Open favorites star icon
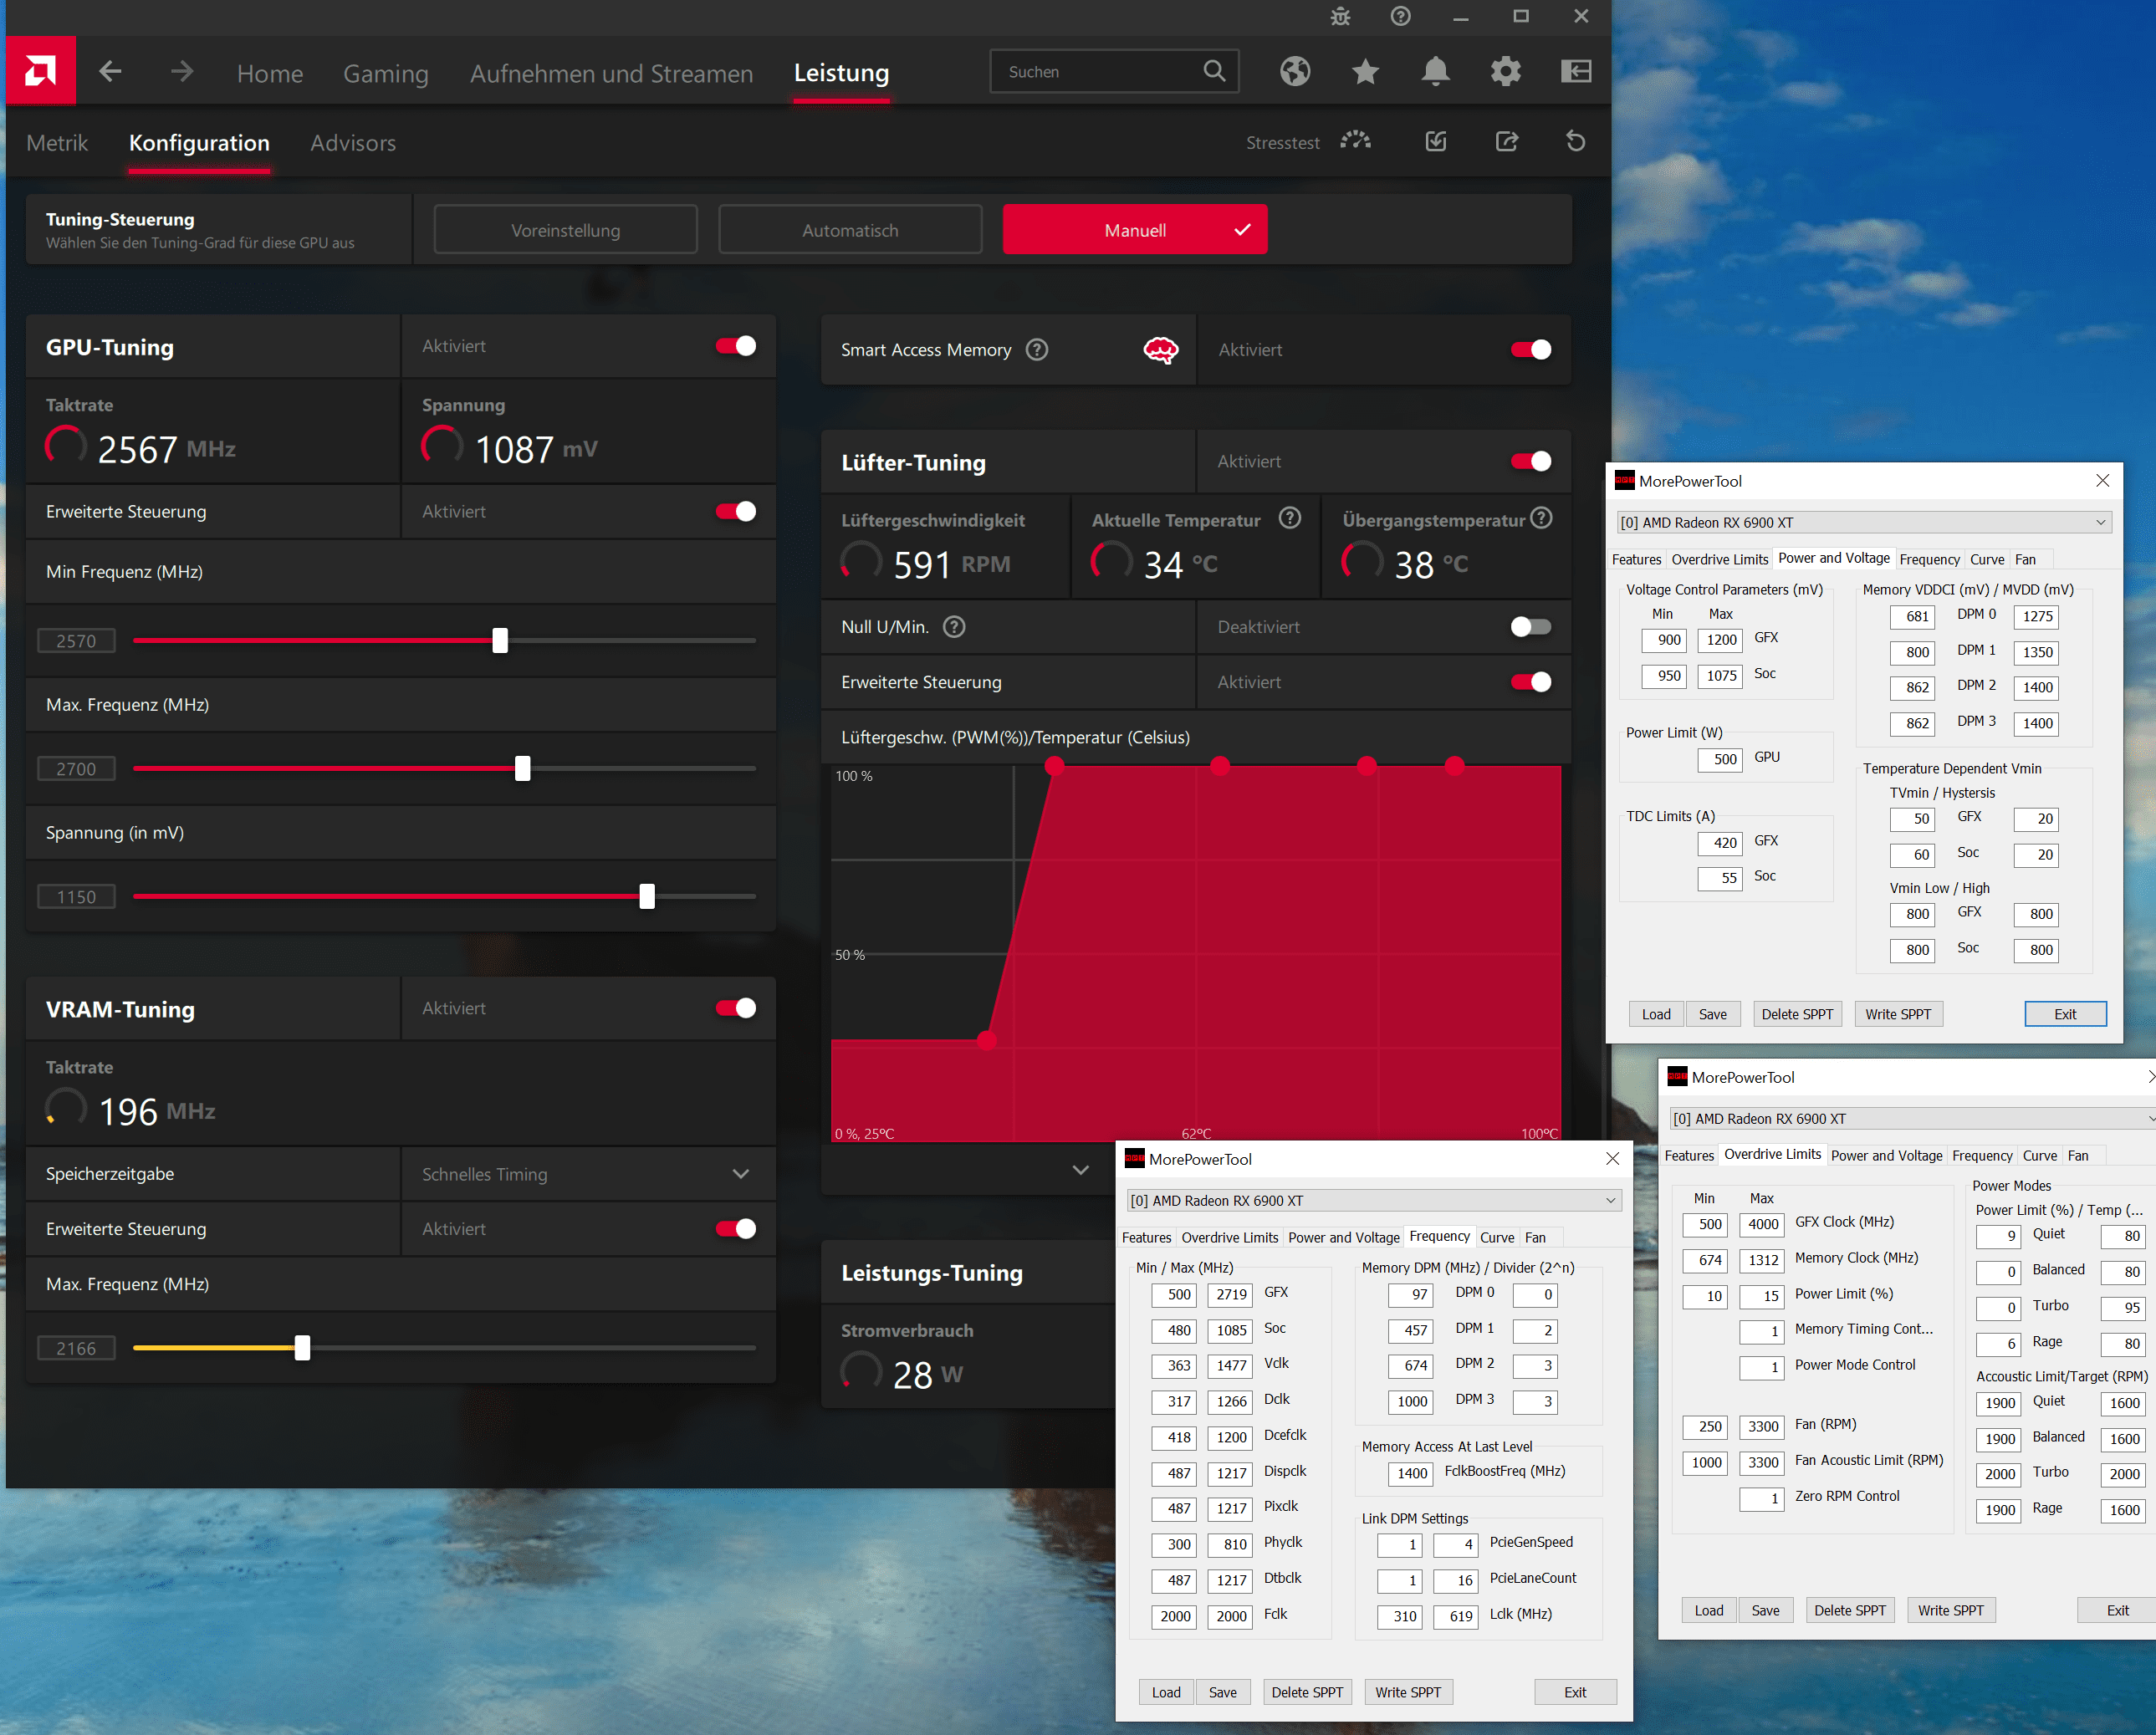This screenshot has height=1735, width=2156. pos(1364,71)
